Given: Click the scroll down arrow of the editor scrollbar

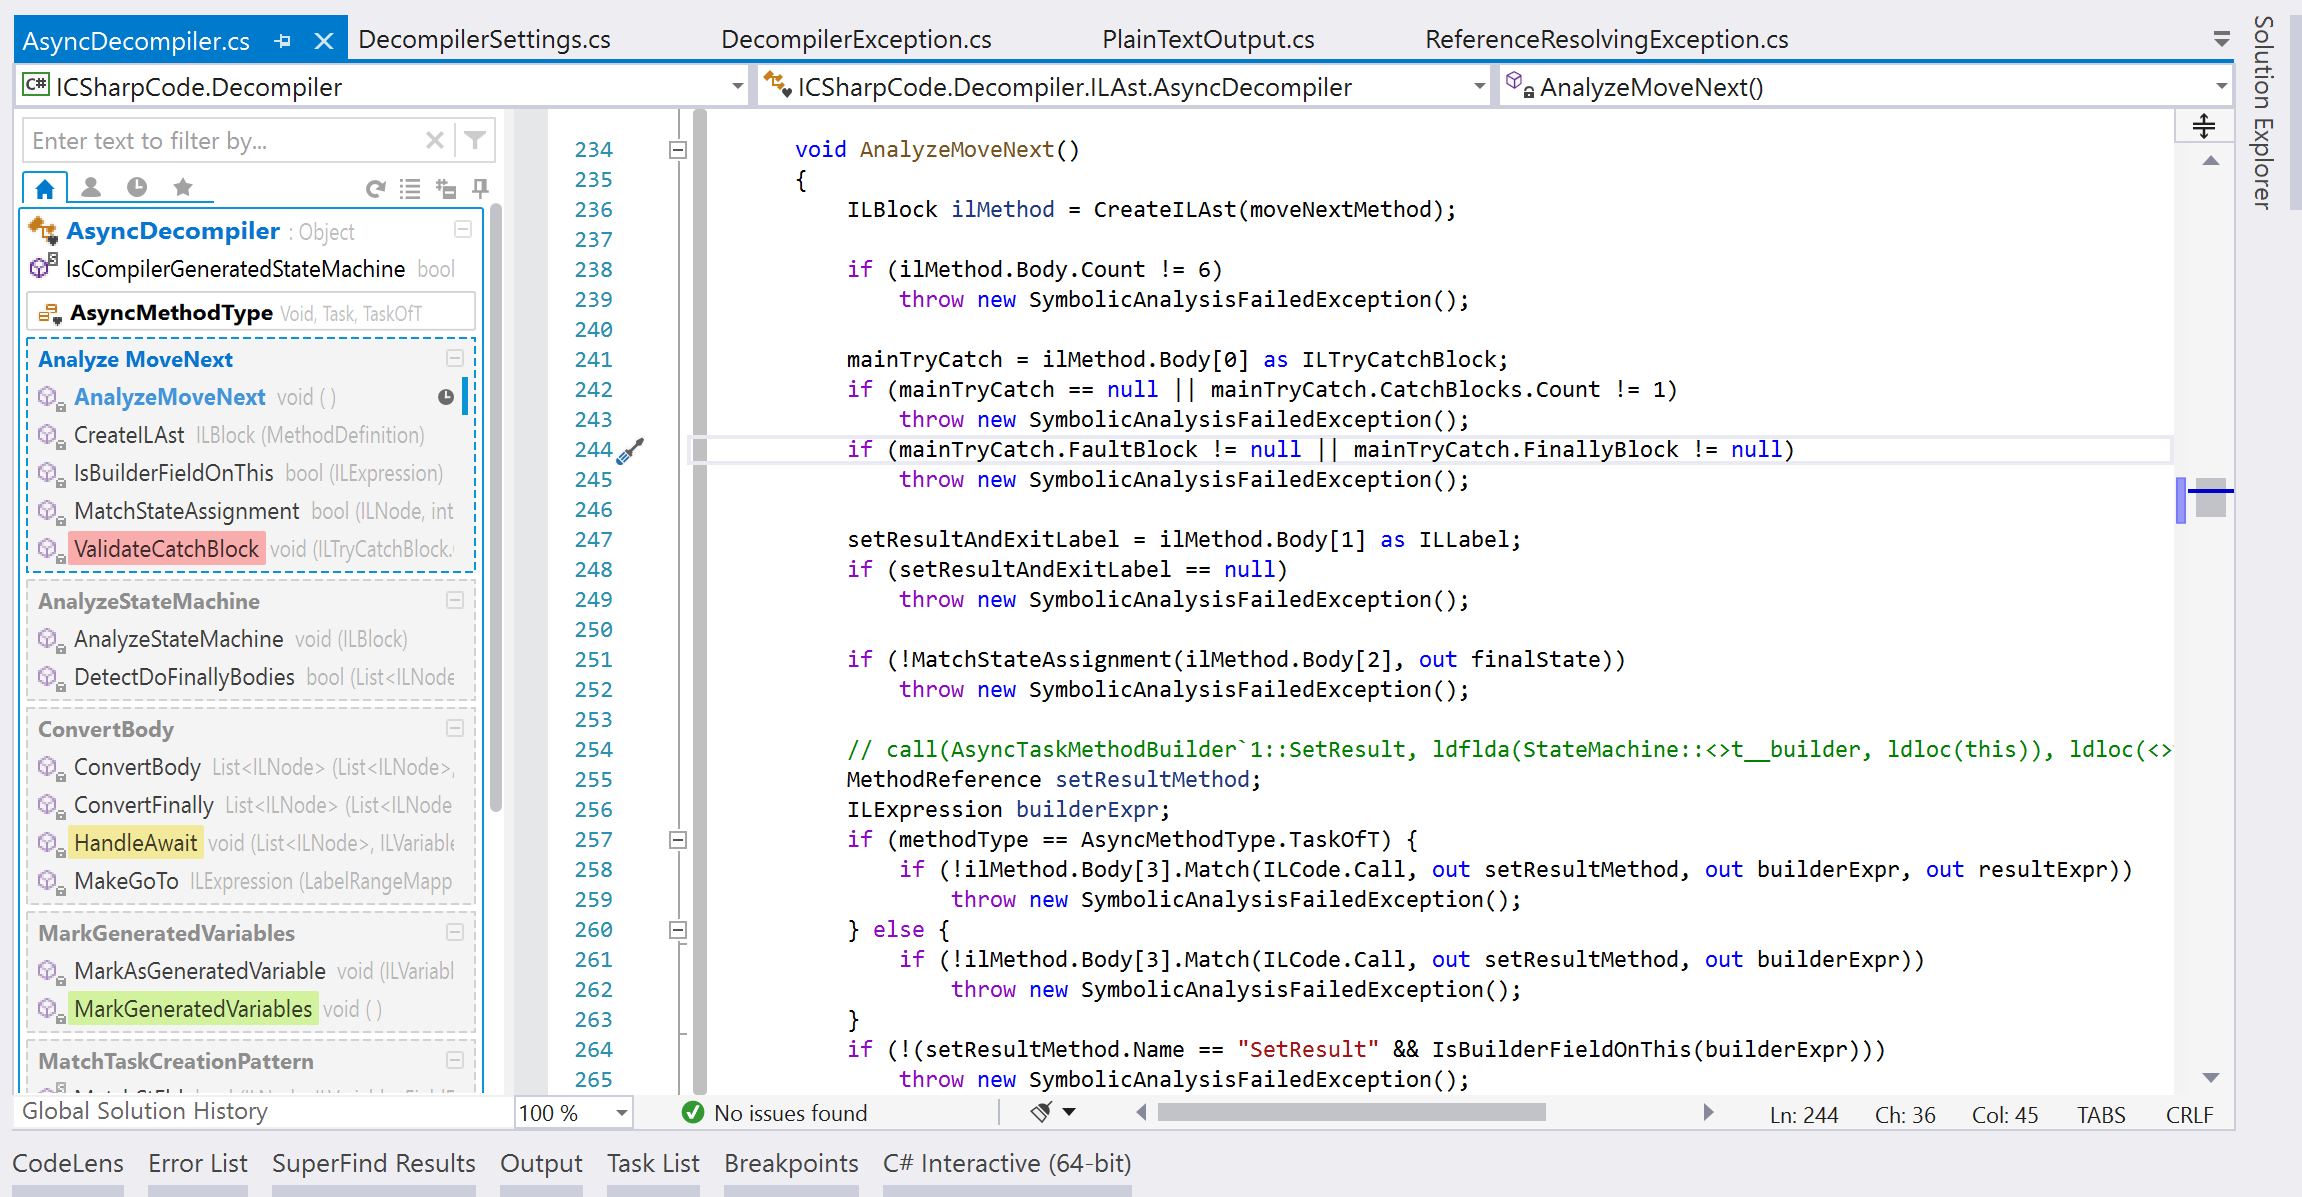Looking at the screenshot, I should click(x=2211, y=1077).
